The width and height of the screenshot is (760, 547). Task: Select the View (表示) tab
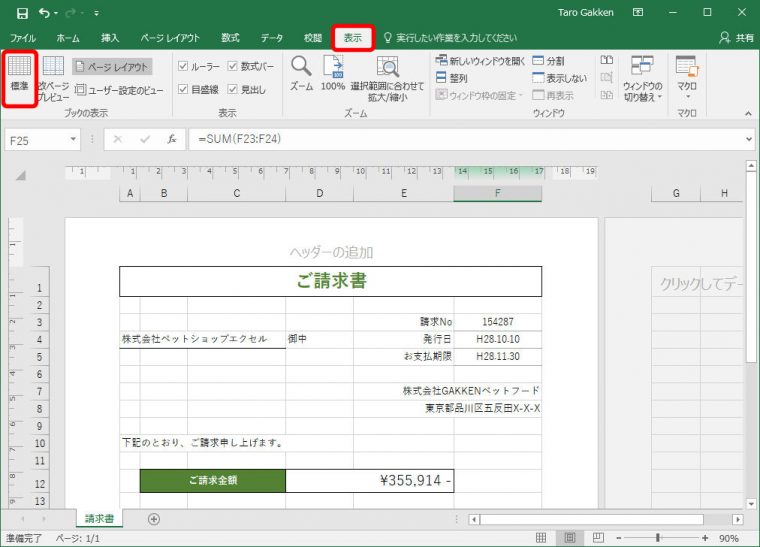pyautogui.click(x=353, y=38)
